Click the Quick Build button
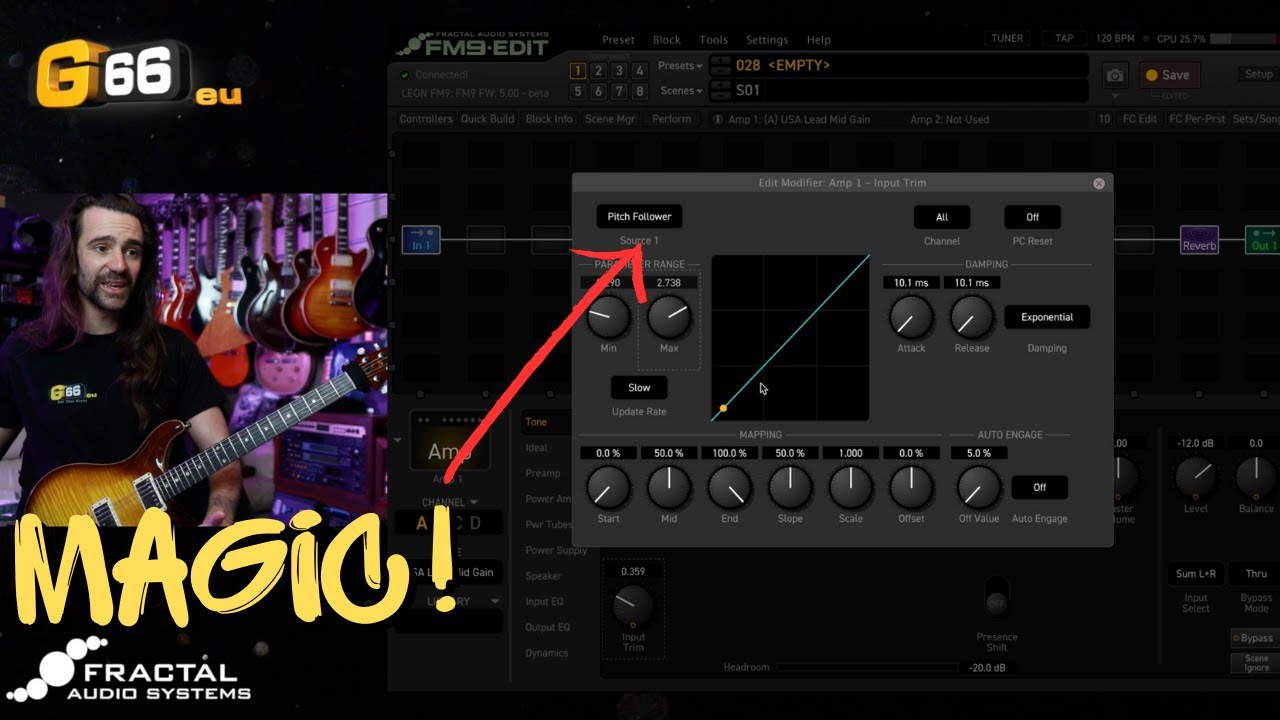This screenshot has height=720, width=1280. tap(488, 119)
